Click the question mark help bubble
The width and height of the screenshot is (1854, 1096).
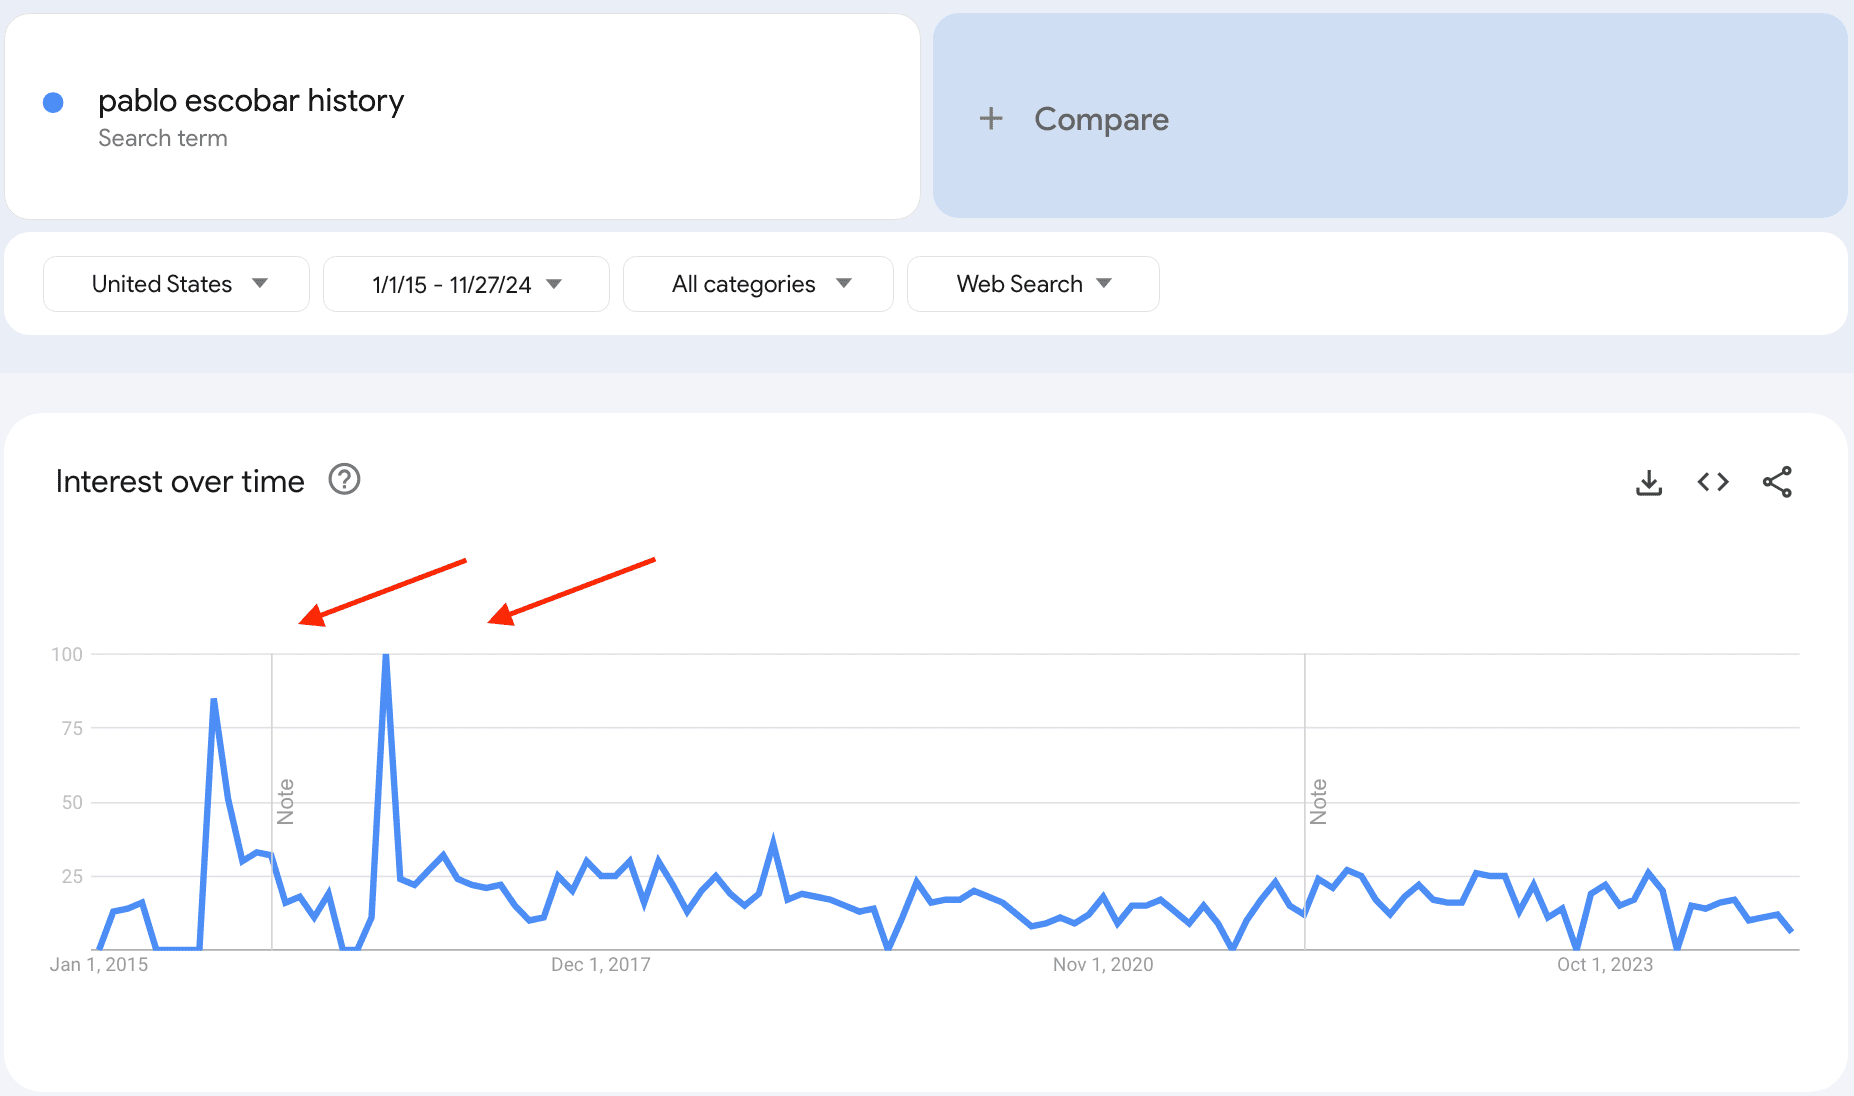[343, 480]
